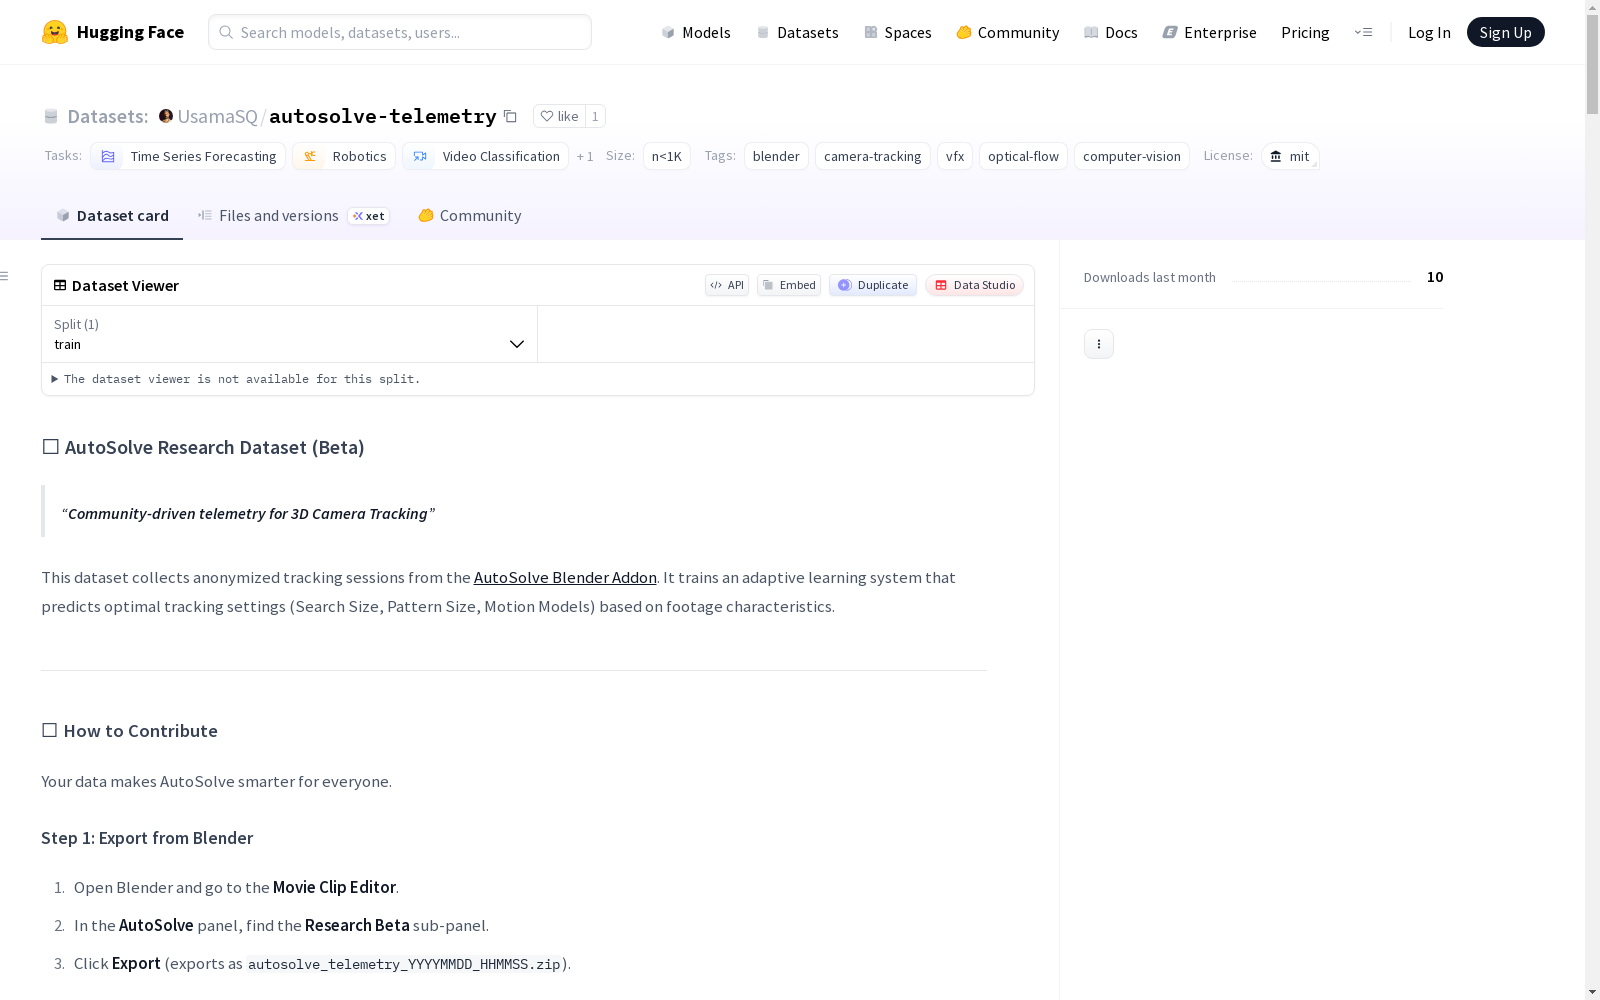This screenshot has width=1600, height=1000.
Task: Copy dataset name with the copy icon
Action: click(x=510, y=116)
